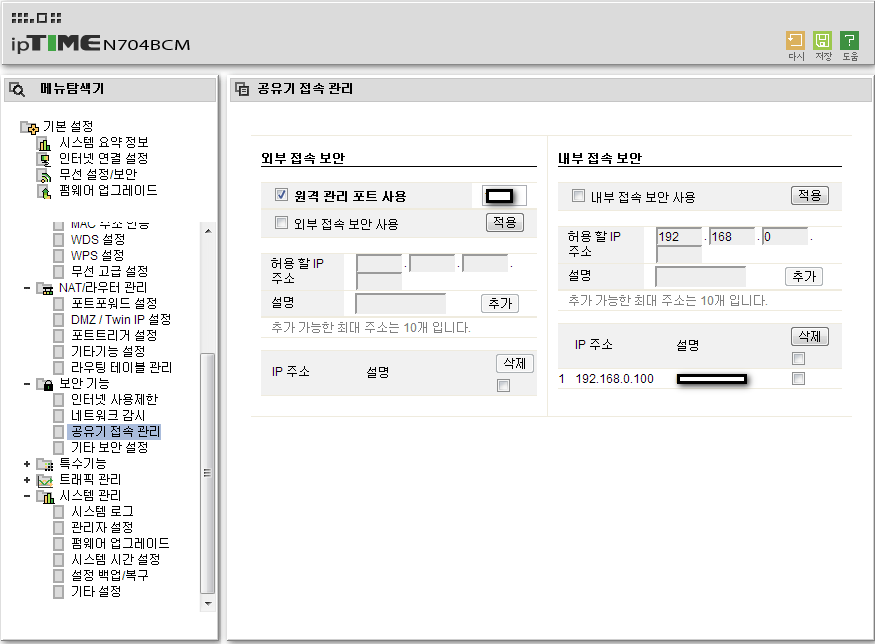Viewport: 875px width, 644px height.
Task: Expand the 트래픽 관리 tree node
Action: pos(27,480)
